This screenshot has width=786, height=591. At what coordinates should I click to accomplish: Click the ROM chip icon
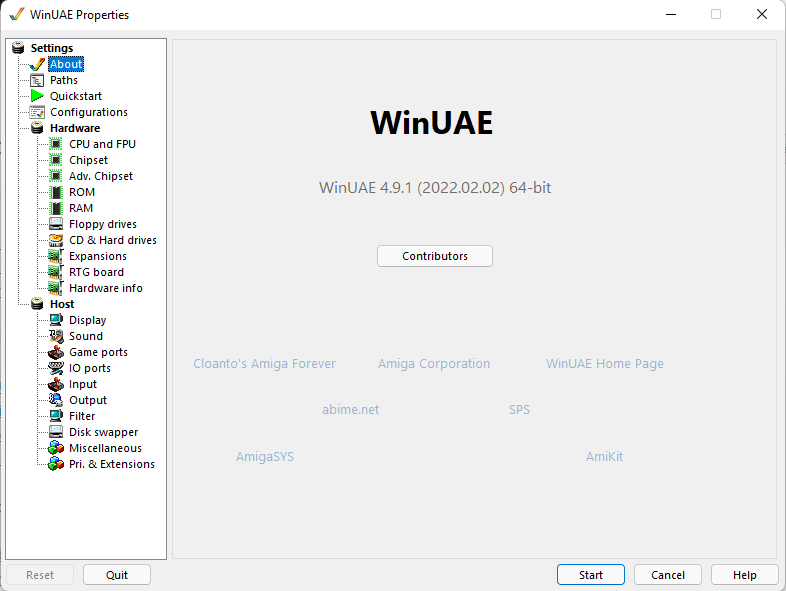pos(57,192)
